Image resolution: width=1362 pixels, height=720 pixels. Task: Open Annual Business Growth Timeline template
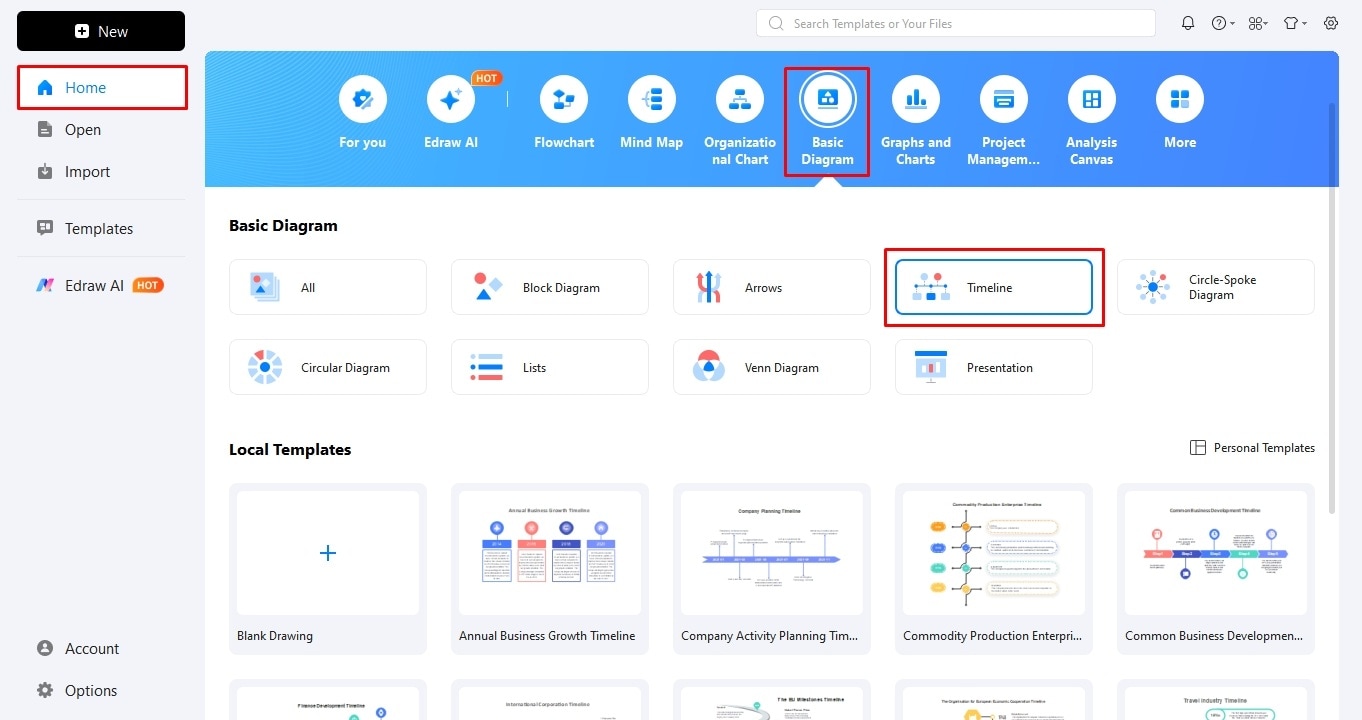click(x=550, y=569)
